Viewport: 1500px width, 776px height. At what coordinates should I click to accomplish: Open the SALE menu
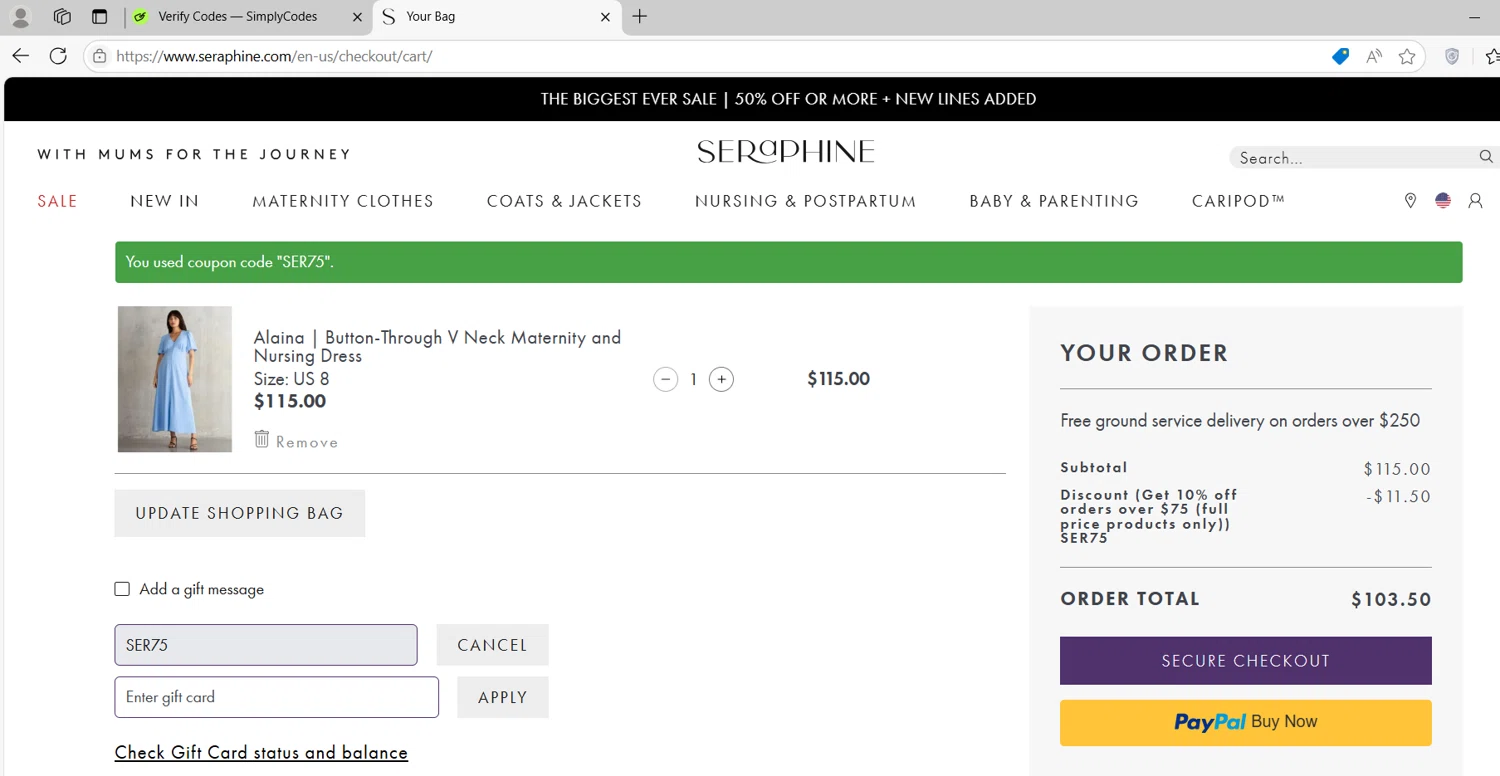[58, 201]
